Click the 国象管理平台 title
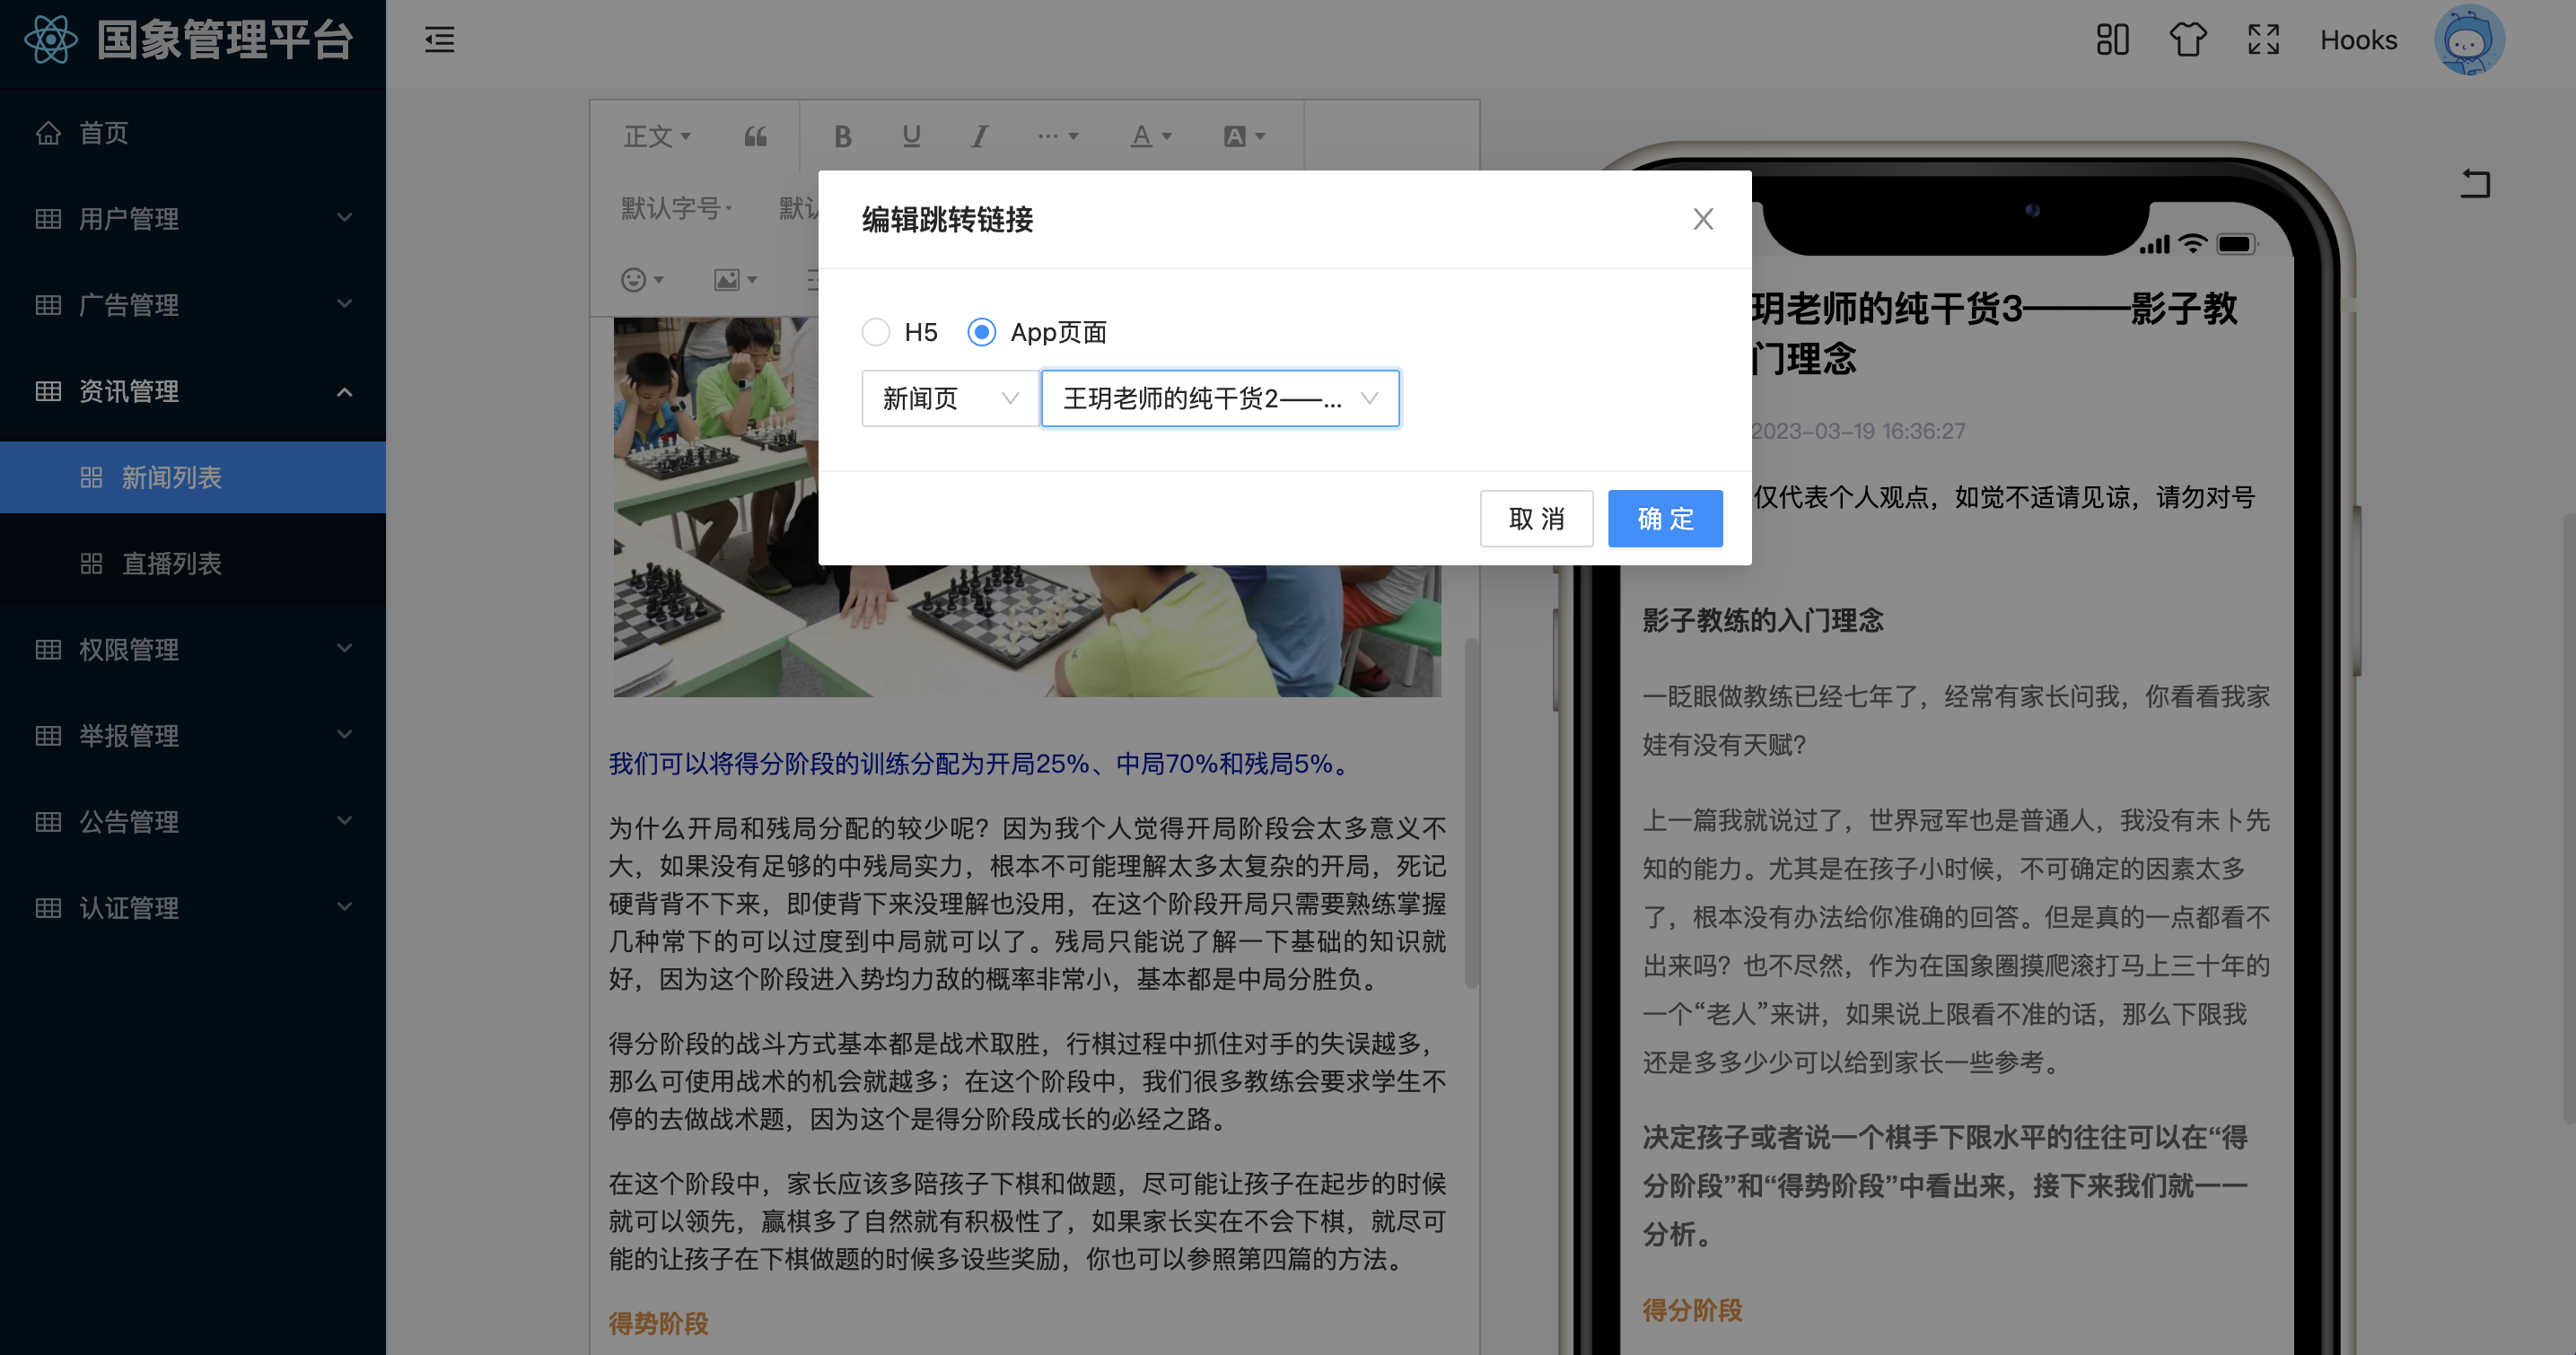 [225, 40]
